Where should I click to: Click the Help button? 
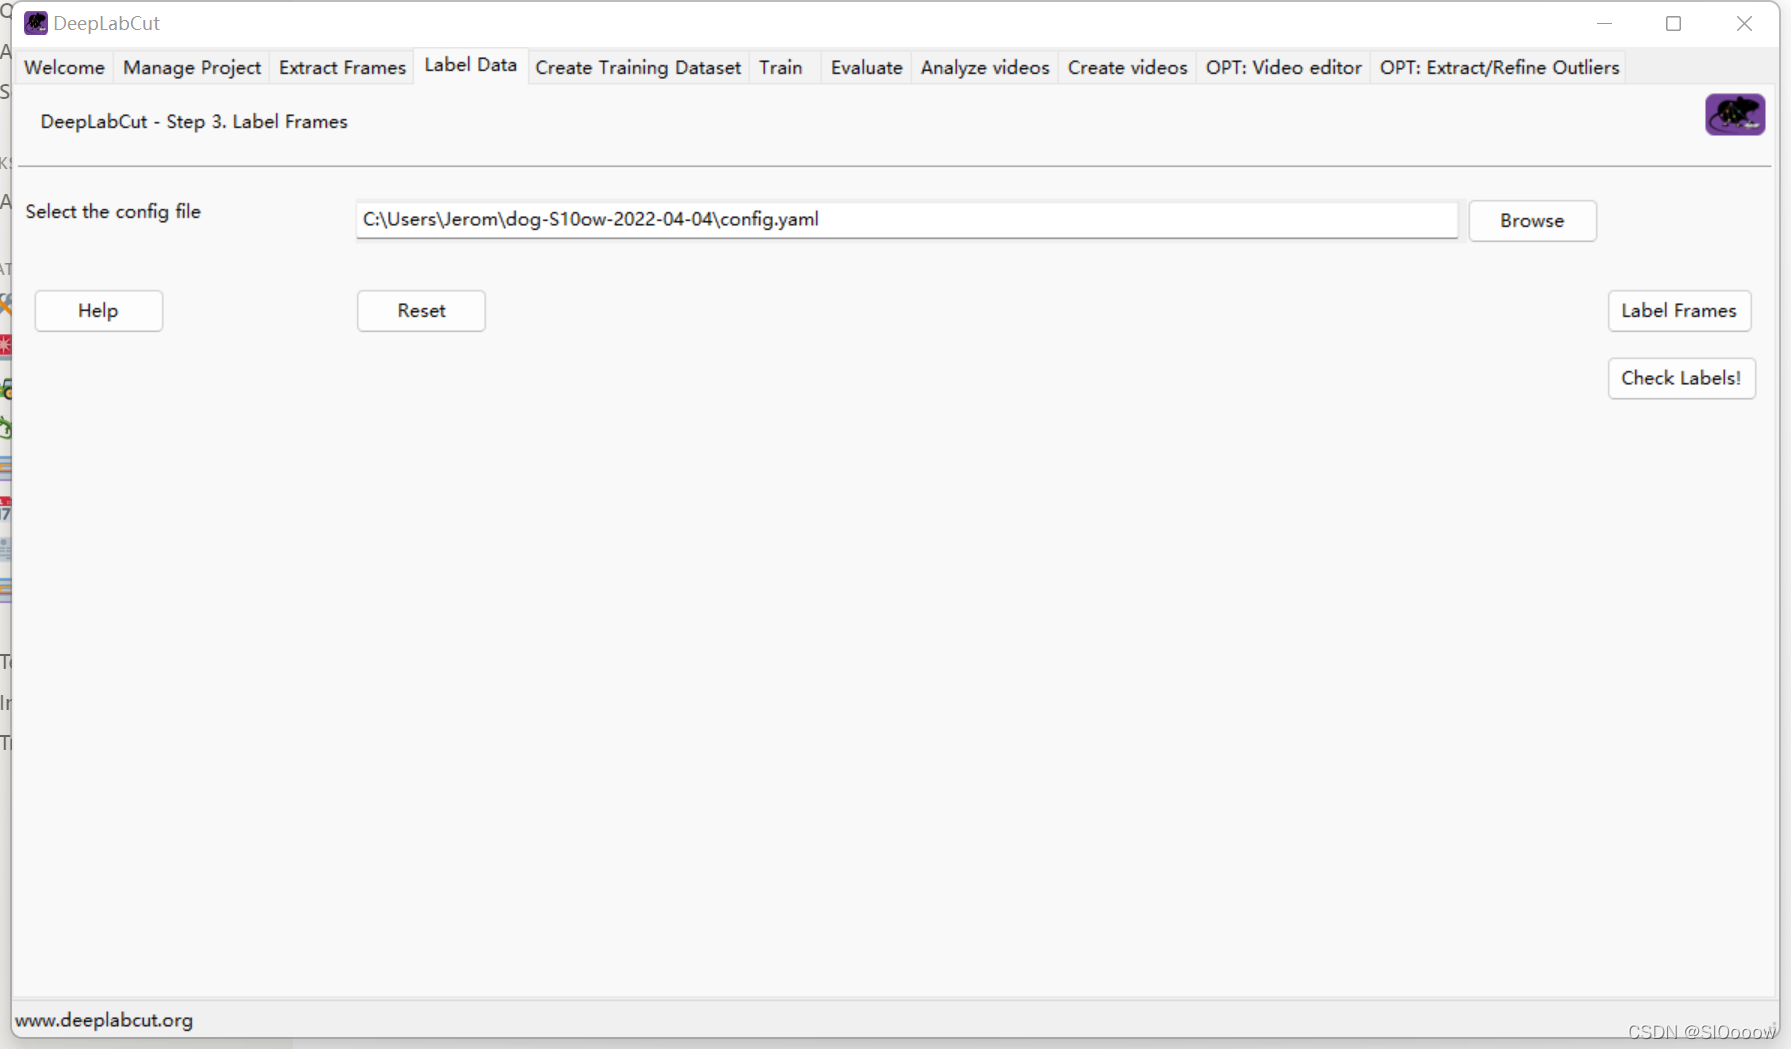point(98,311)
